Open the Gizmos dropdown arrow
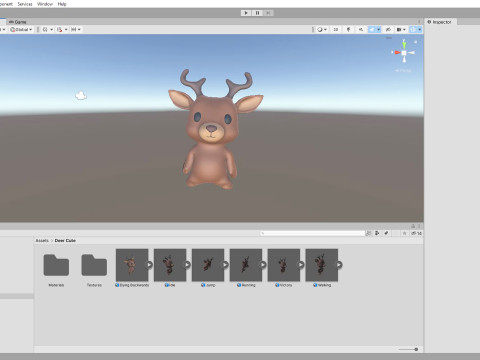Screen dimensions: 480x360 click(420, 29)
